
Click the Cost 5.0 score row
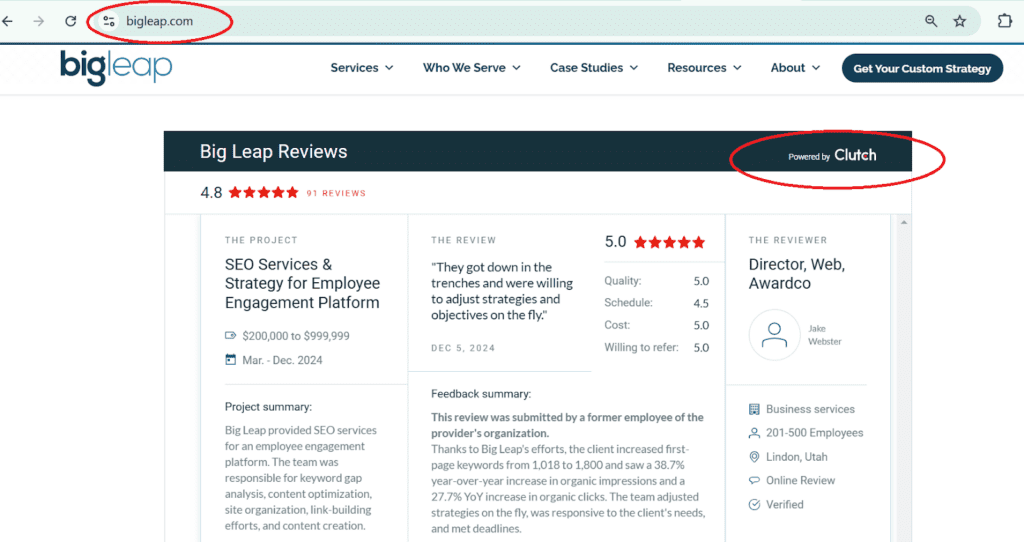[656, 325]
